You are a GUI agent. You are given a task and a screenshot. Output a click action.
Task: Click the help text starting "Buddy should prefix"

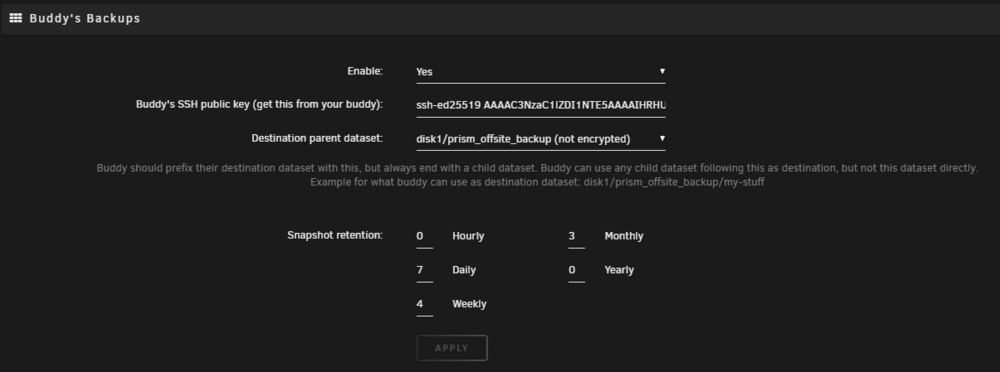[x=537, y=168]
